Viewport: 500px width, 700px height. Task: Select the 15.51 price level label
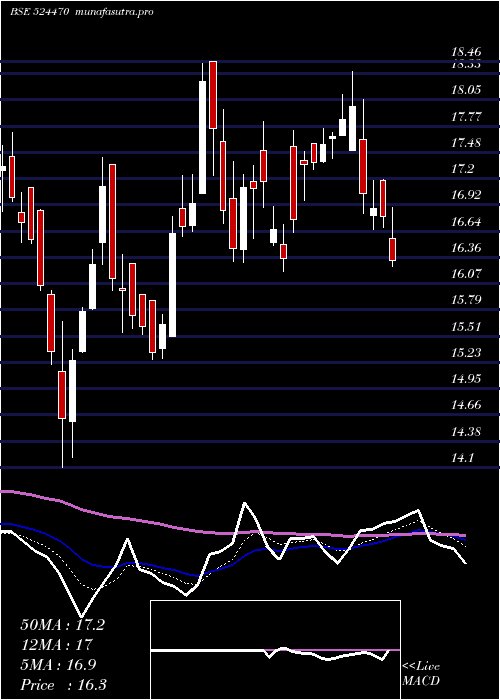467,326
